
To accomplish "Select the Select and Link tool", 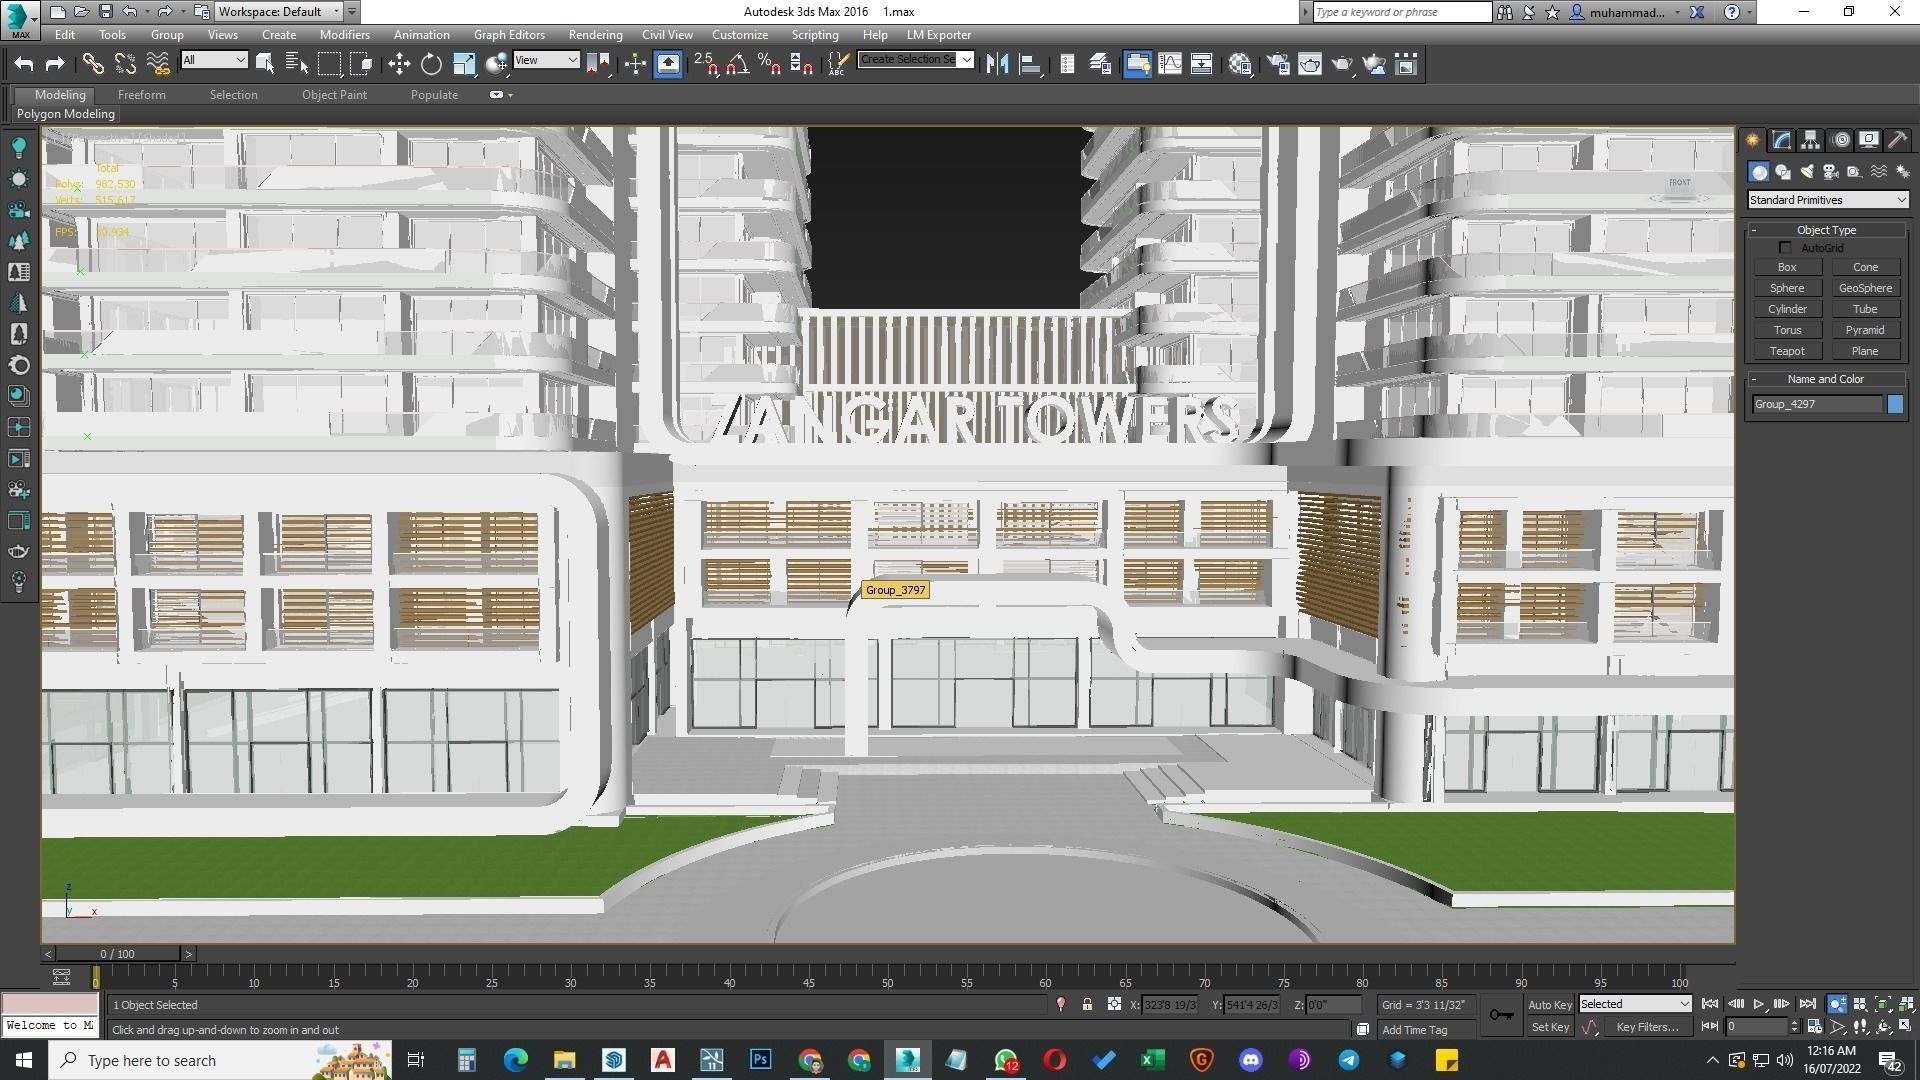I will click(93, 64).
